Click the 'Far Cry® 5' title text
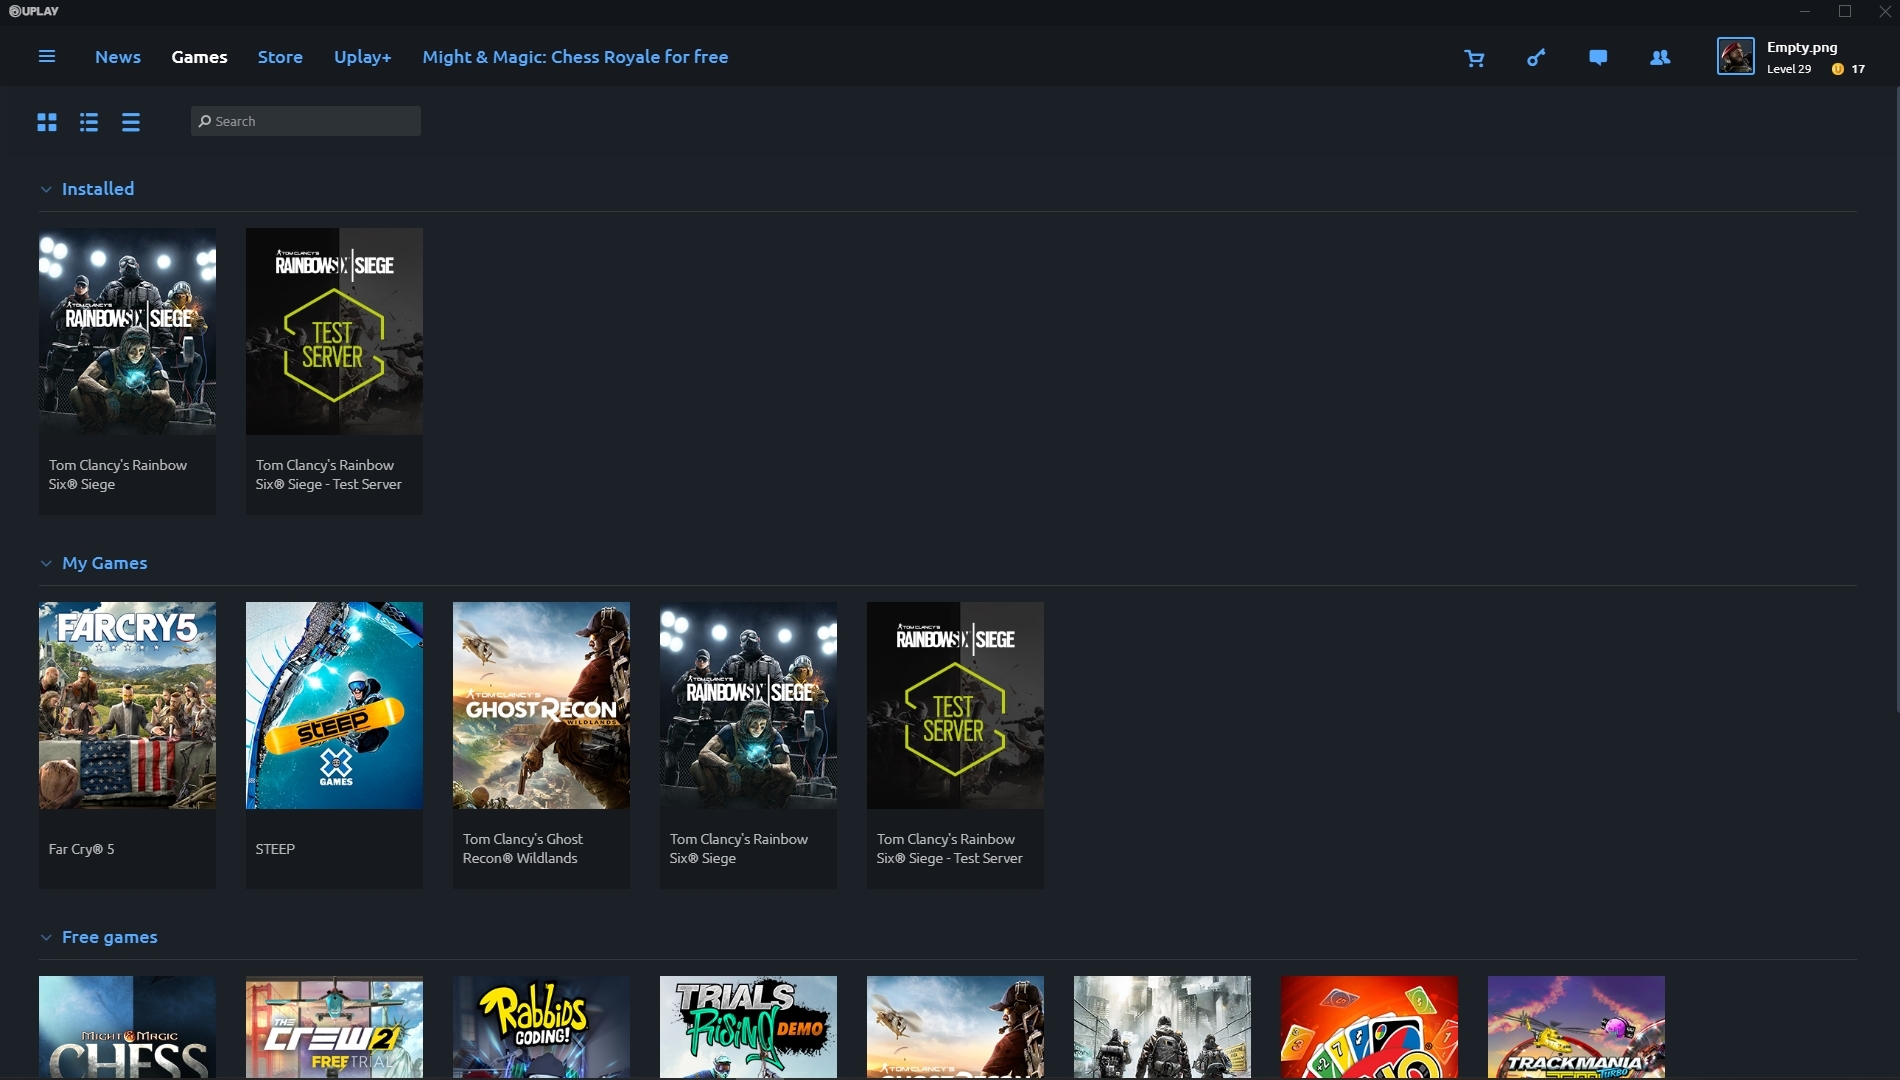Screen dimensions: 1900x1080 click(81, 849)
